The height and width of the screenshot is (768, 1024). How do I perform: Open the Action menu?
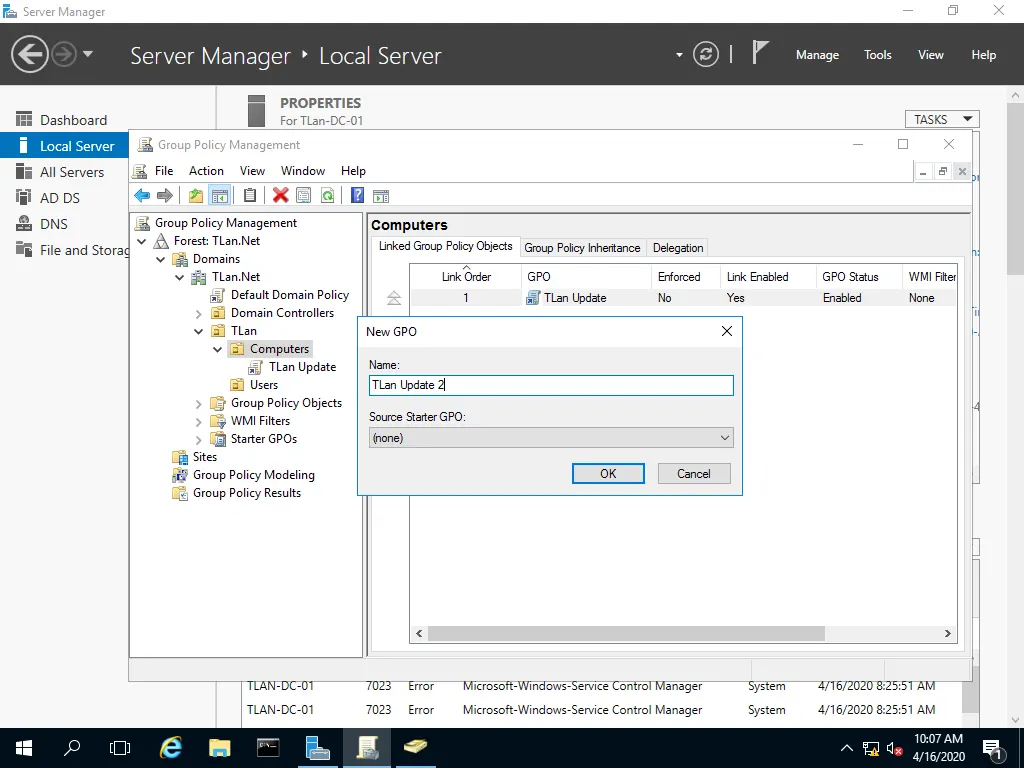coord(206,171)
